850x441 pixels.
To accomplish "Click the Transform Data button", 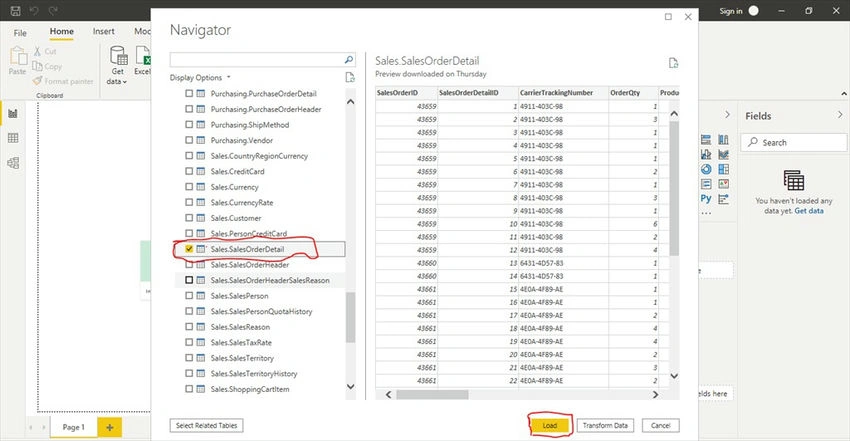I will point(605,425).
